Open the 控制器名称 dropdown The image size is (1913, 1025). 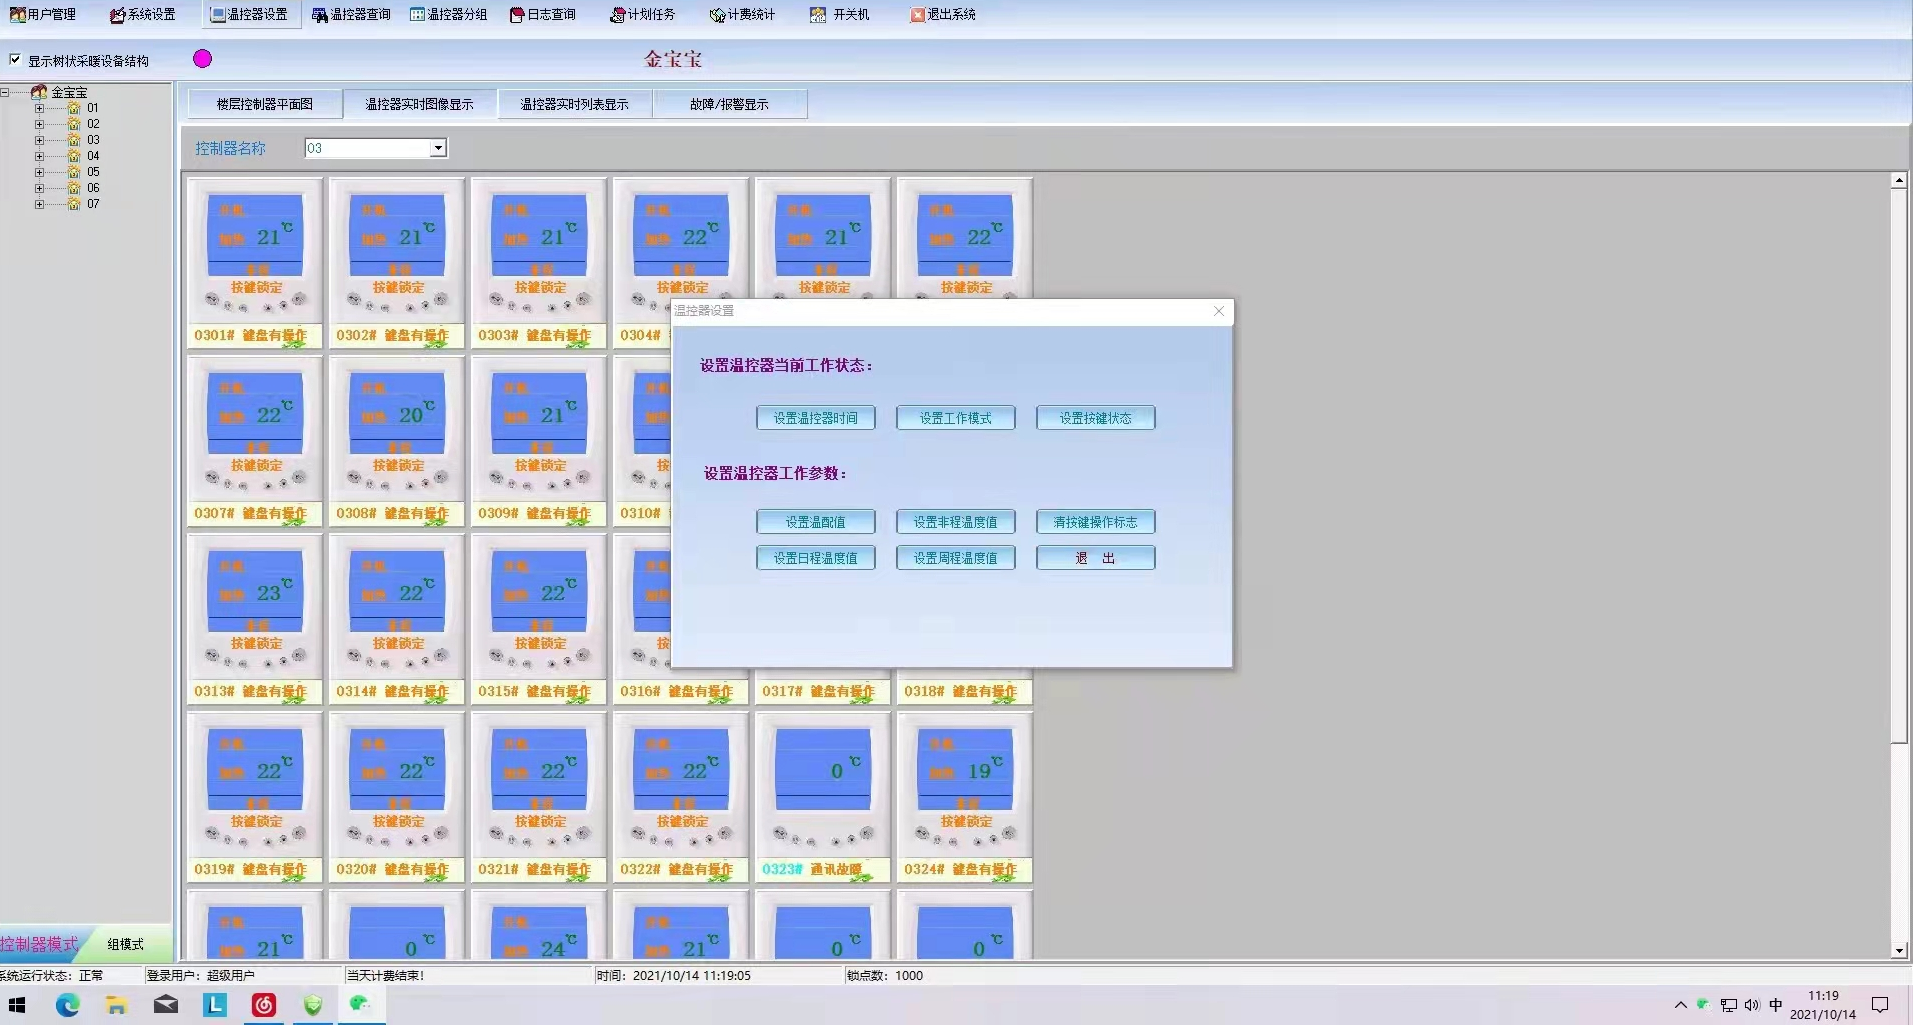pyautogui.click(x=437, y=148)
